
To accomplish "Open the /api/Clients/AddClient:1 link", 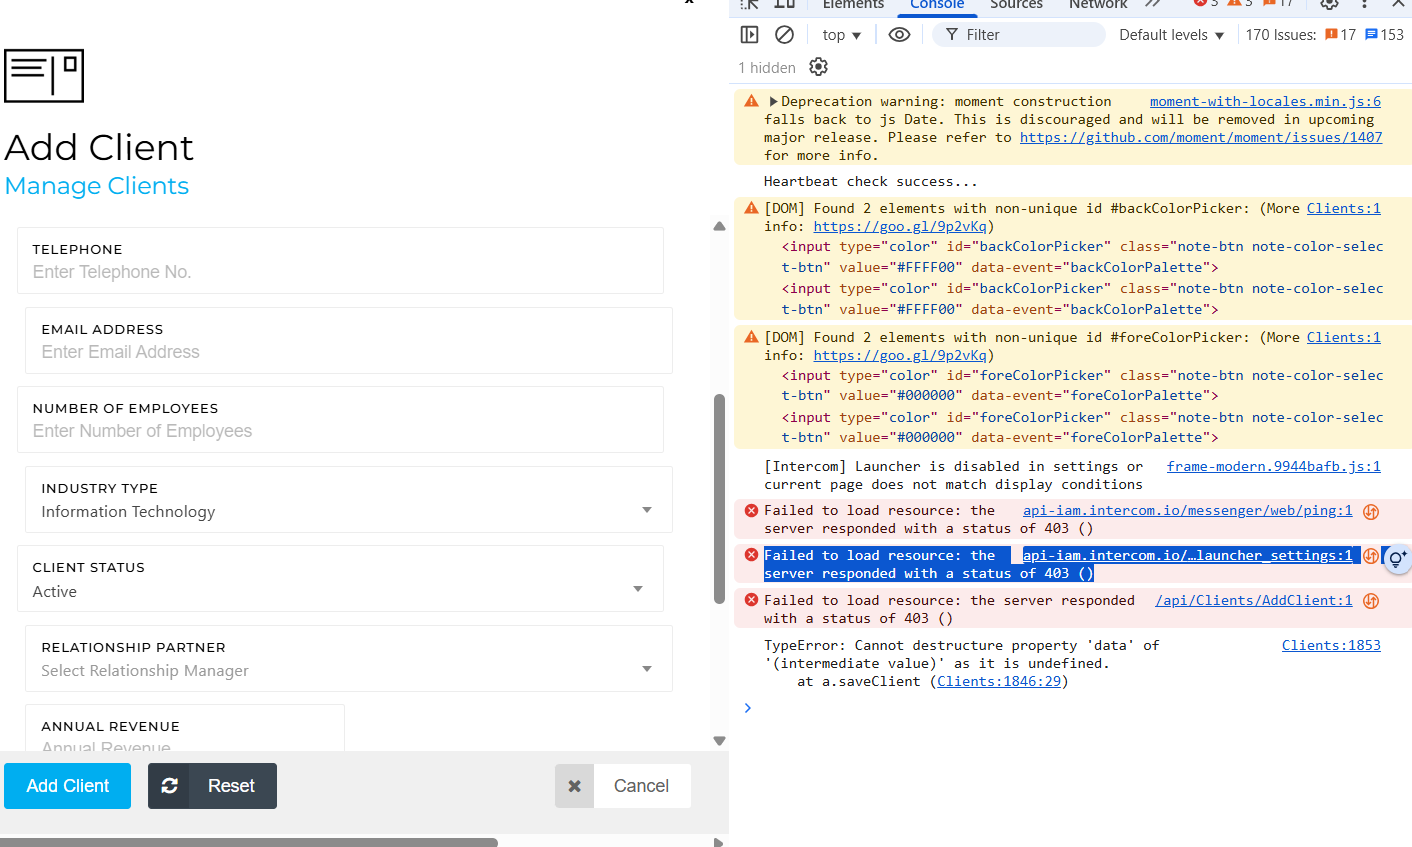I will (1253, 601).
